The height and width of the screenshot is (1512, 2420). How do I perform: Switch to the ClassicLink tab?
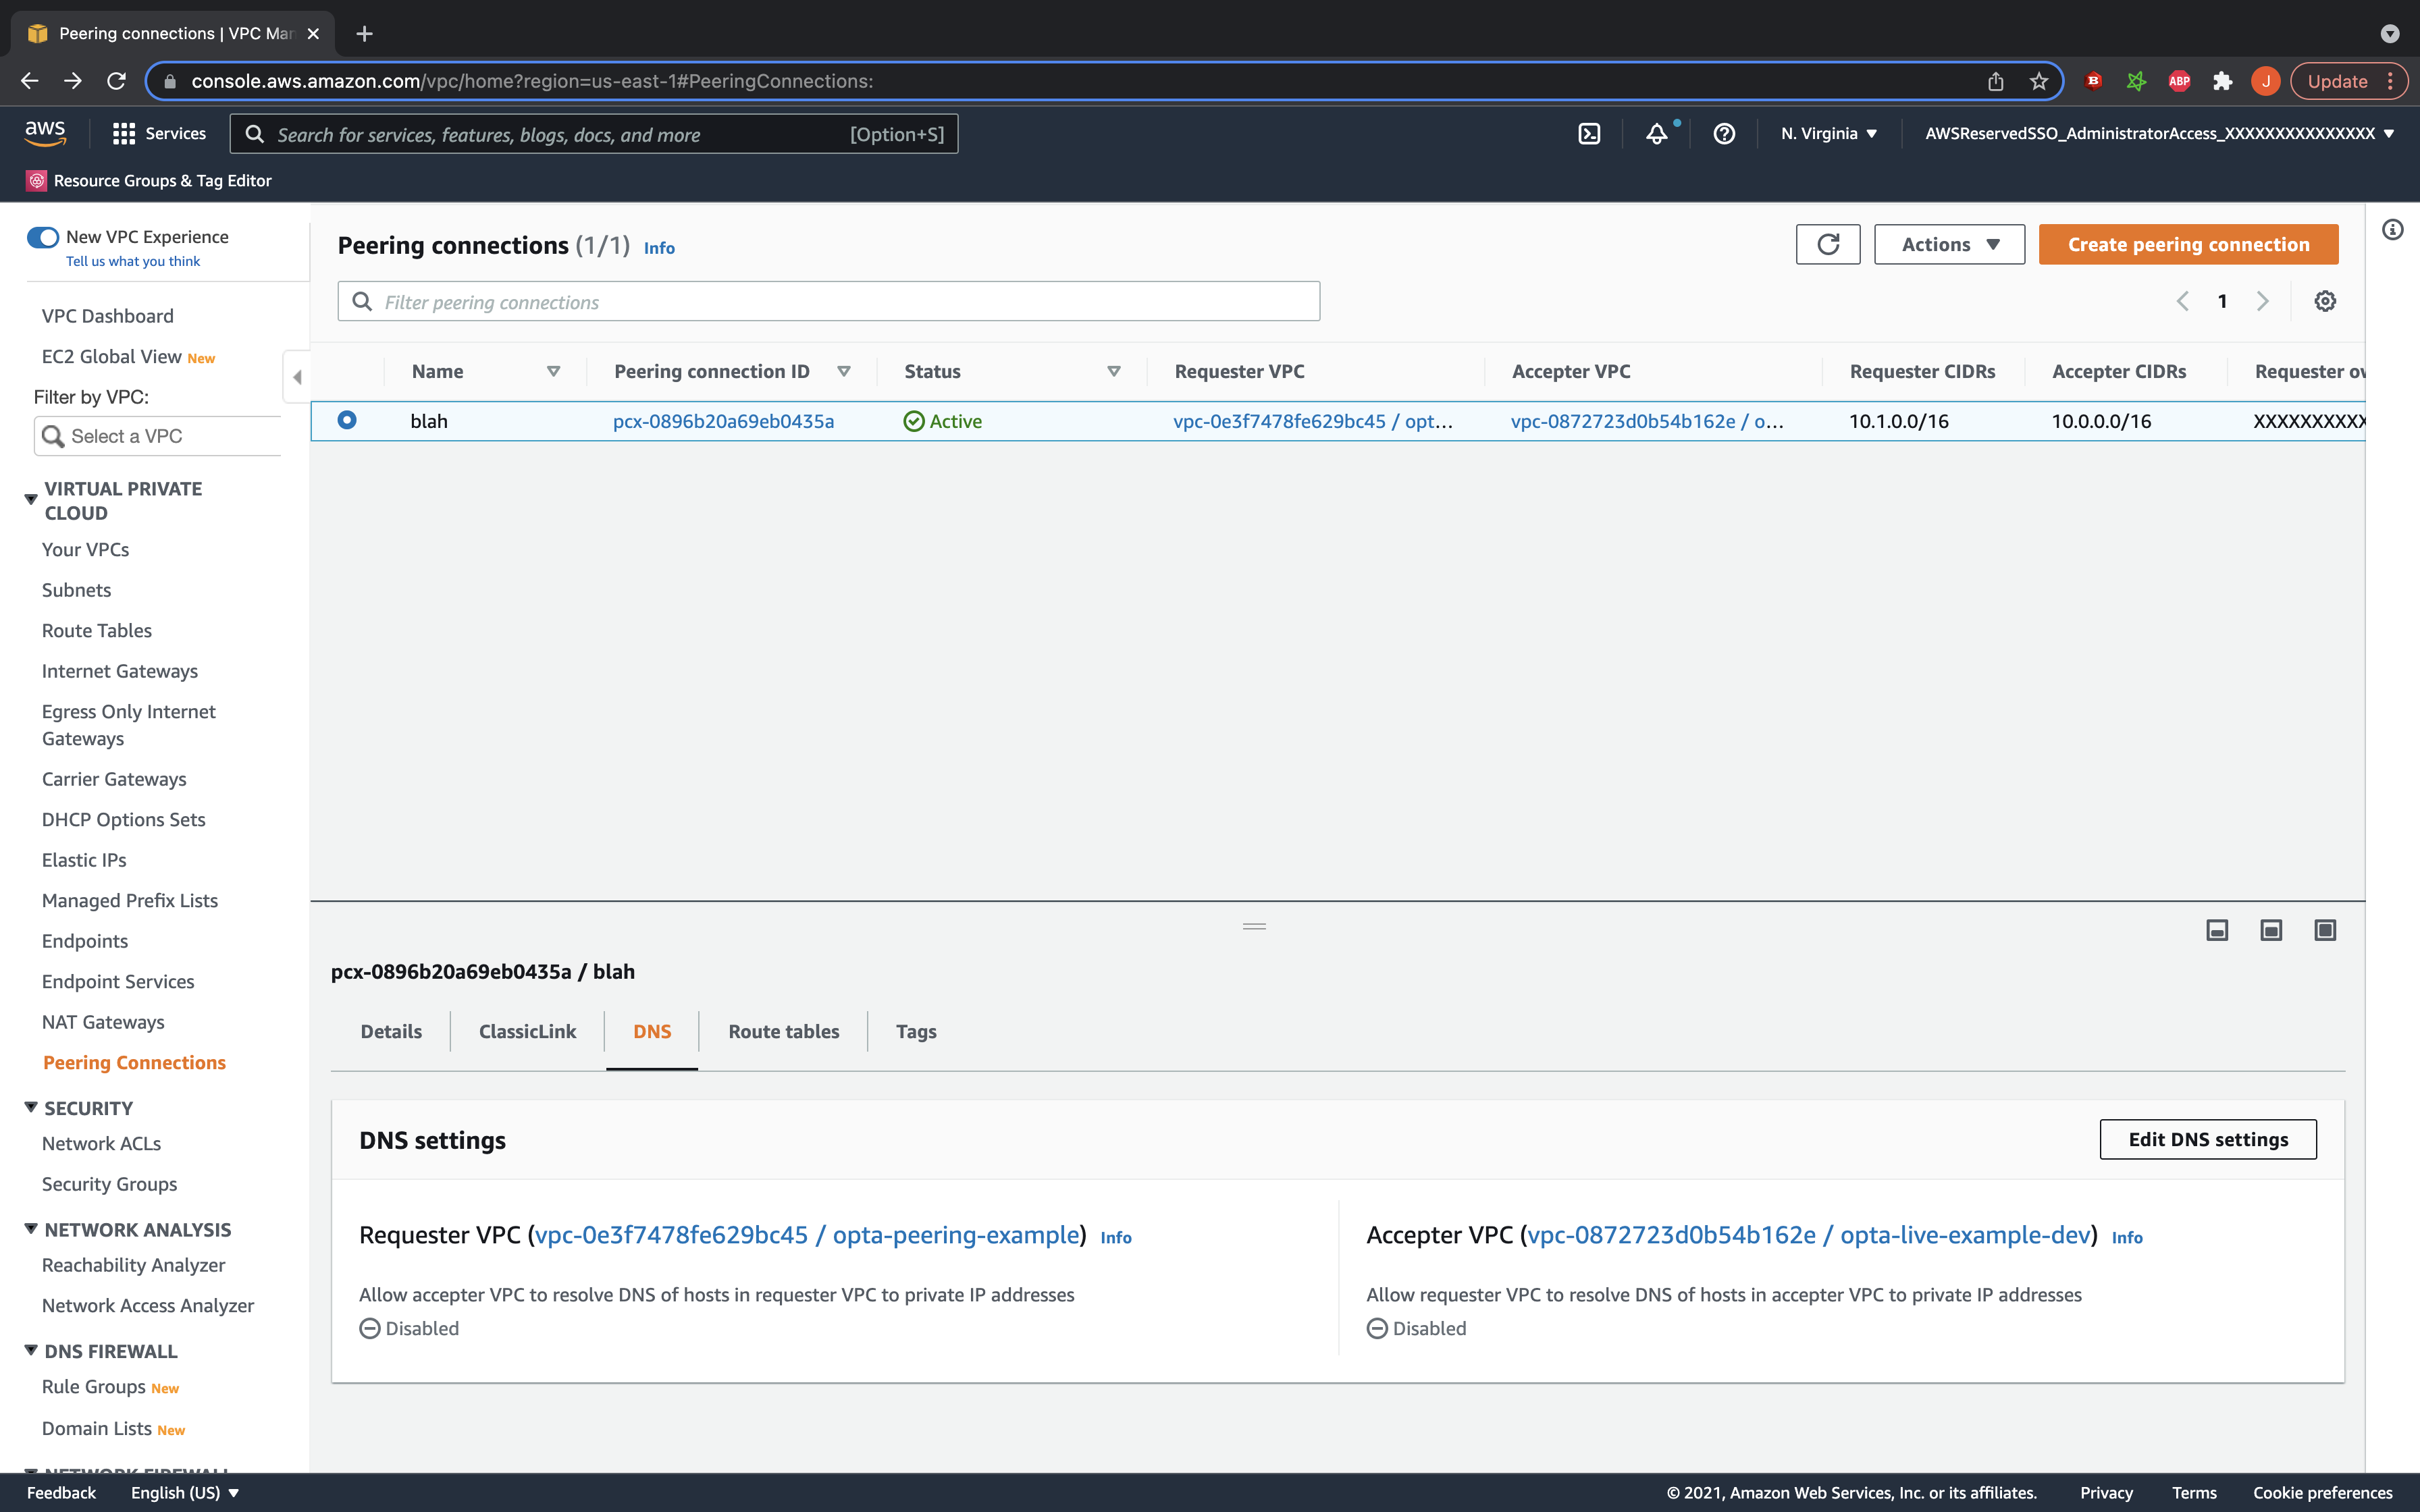tap(527, 1032)
